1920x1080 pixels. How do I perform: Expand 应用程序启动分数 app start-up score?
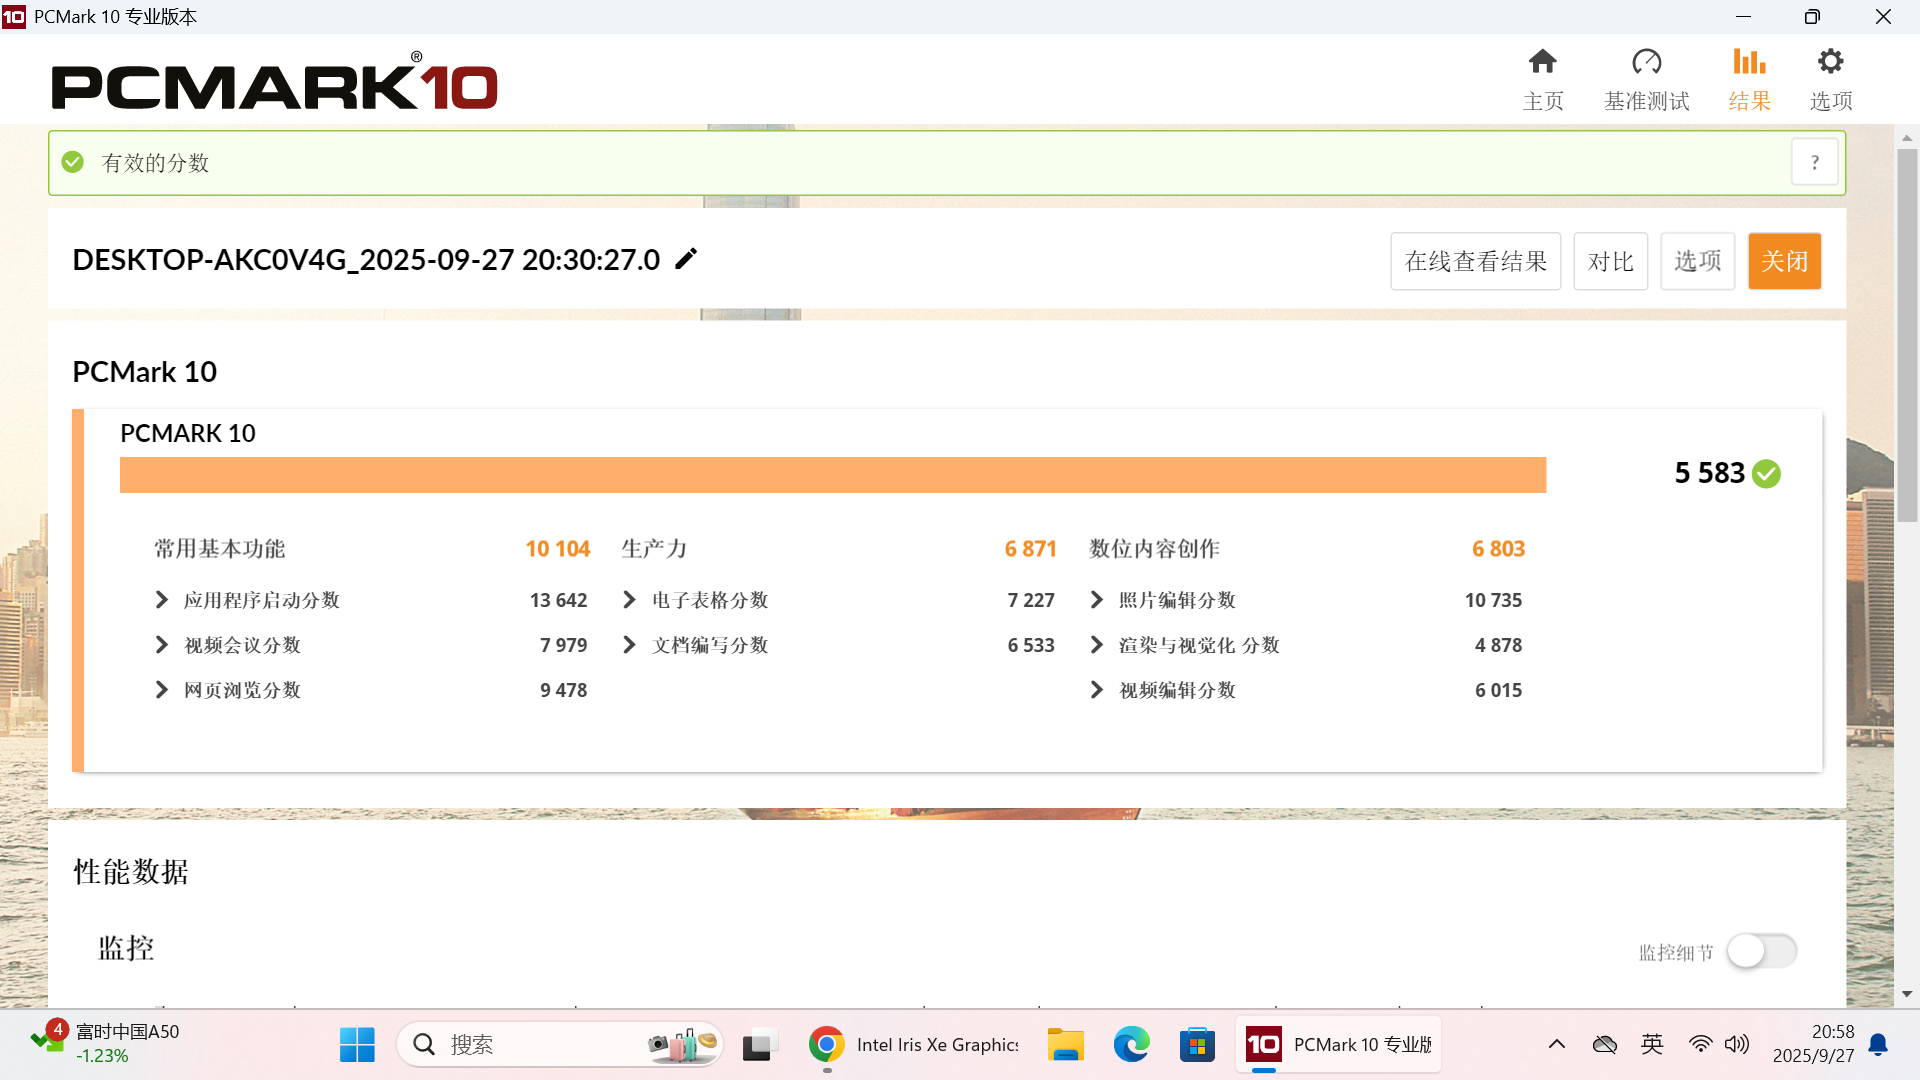(162, 600)
